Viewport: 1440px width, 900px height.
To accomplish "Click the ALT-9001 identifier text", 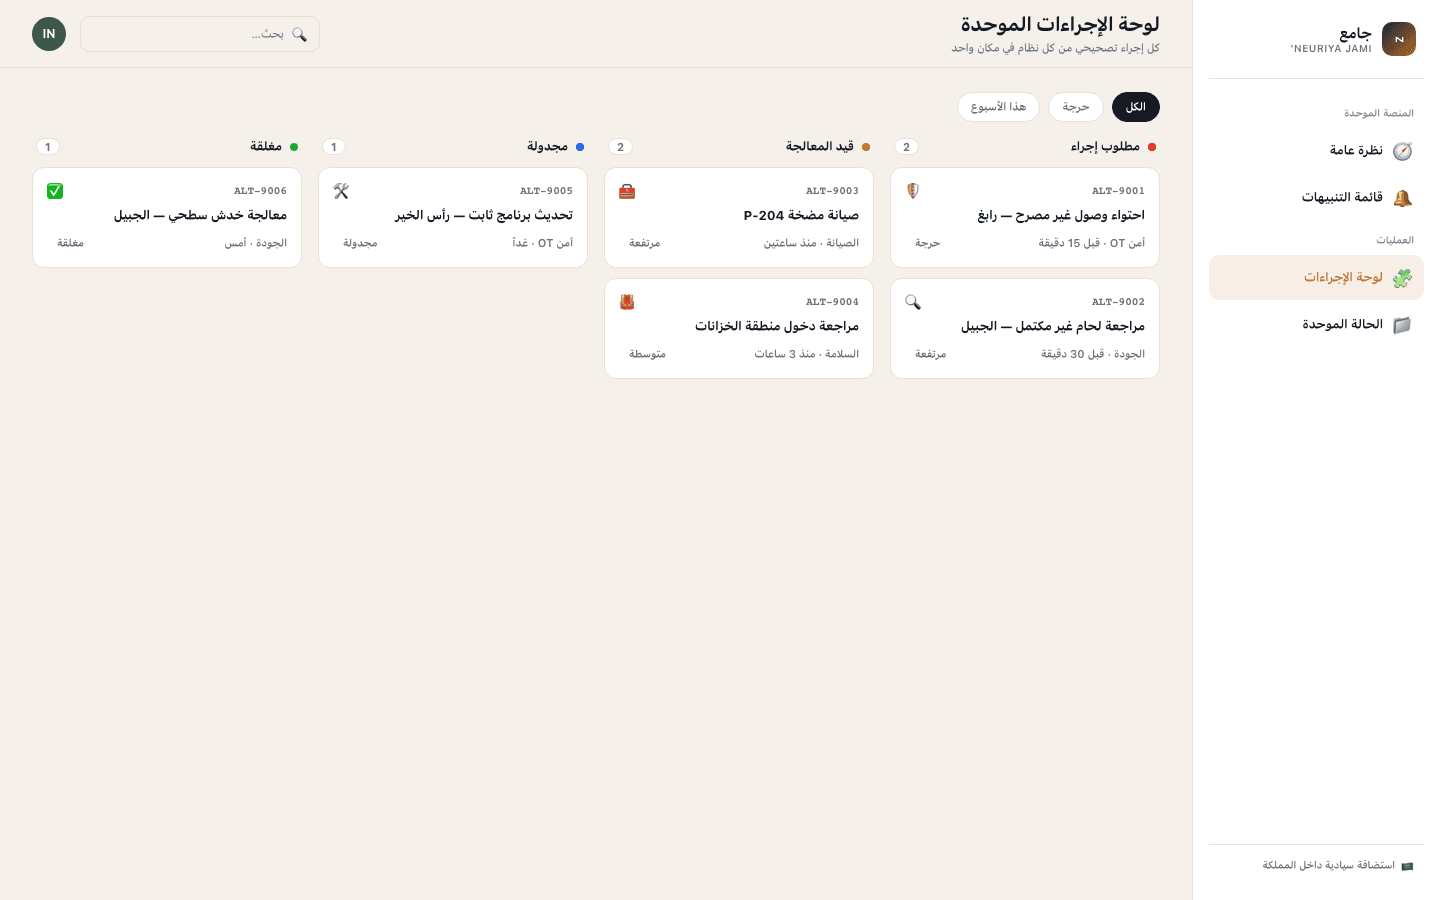I will (x=1118, y=191).
